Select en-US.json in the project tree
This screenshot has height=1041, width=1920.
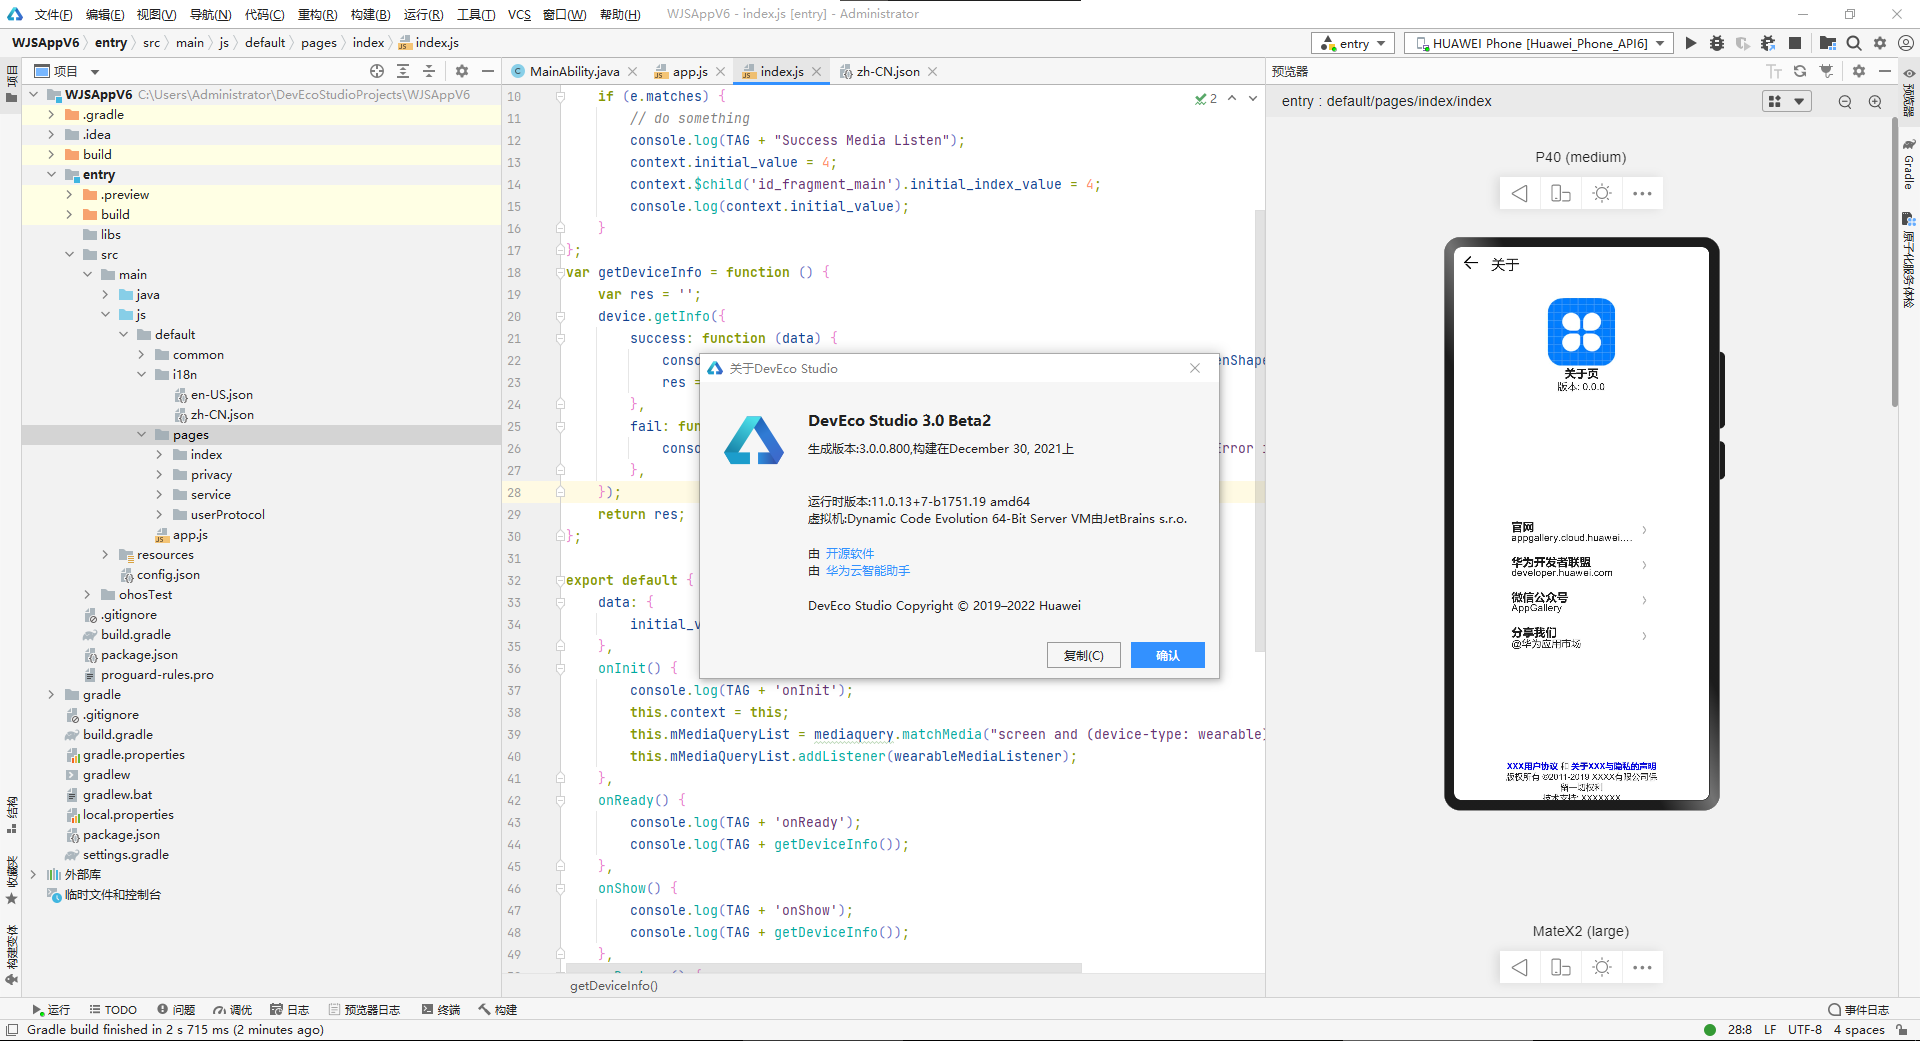tap(221, 395)
